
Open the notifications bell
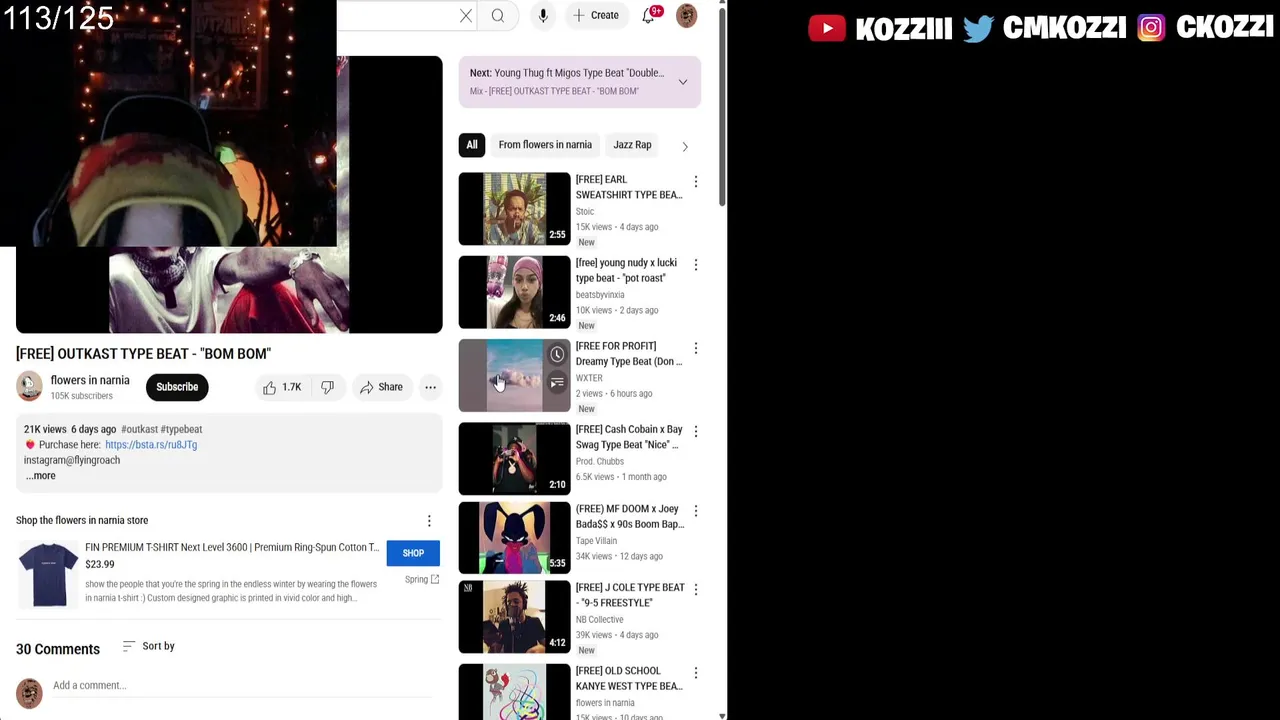[649, 15]
